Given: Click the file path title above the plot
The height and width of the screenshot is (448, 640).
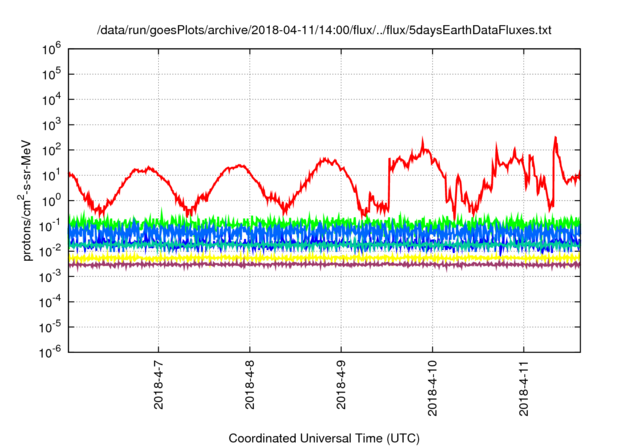Looking at the screenshot, I should [324, 30].
